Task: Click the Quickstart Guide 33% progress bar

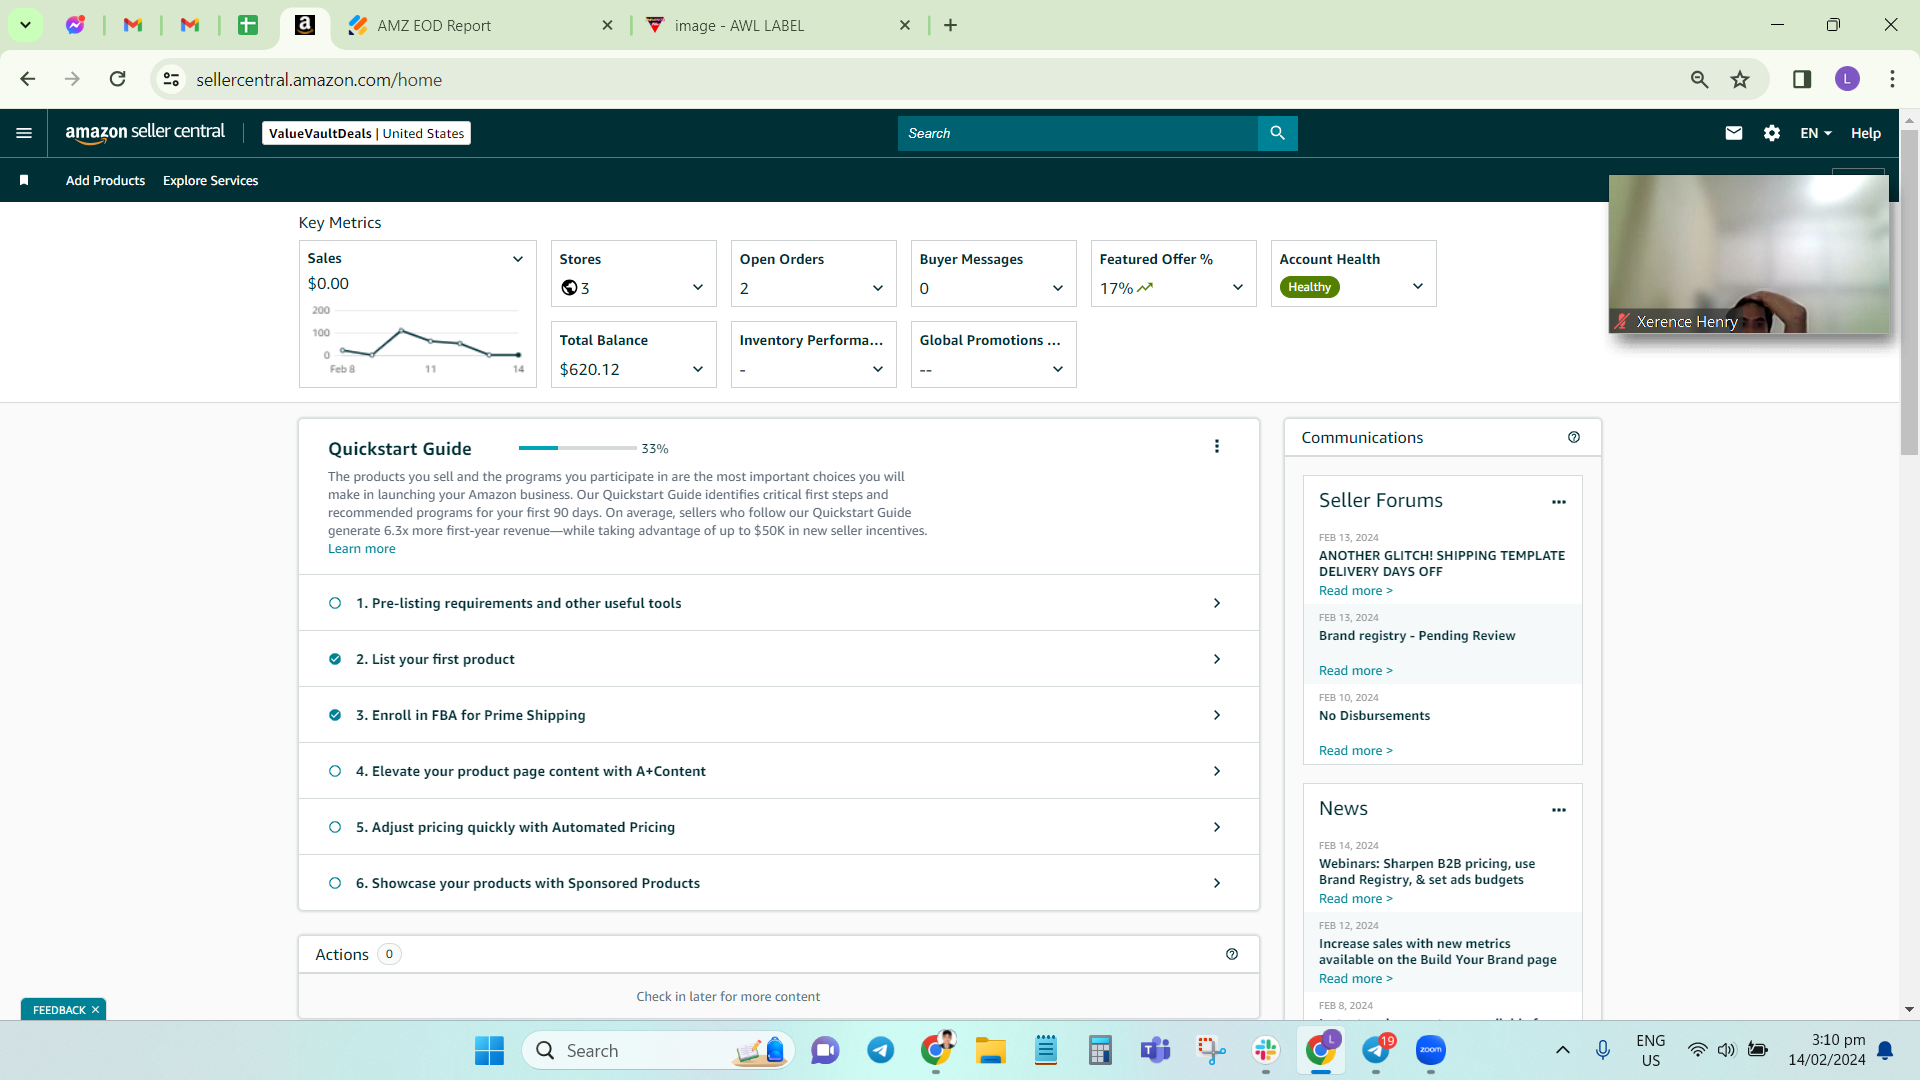Action: (578, 448)
